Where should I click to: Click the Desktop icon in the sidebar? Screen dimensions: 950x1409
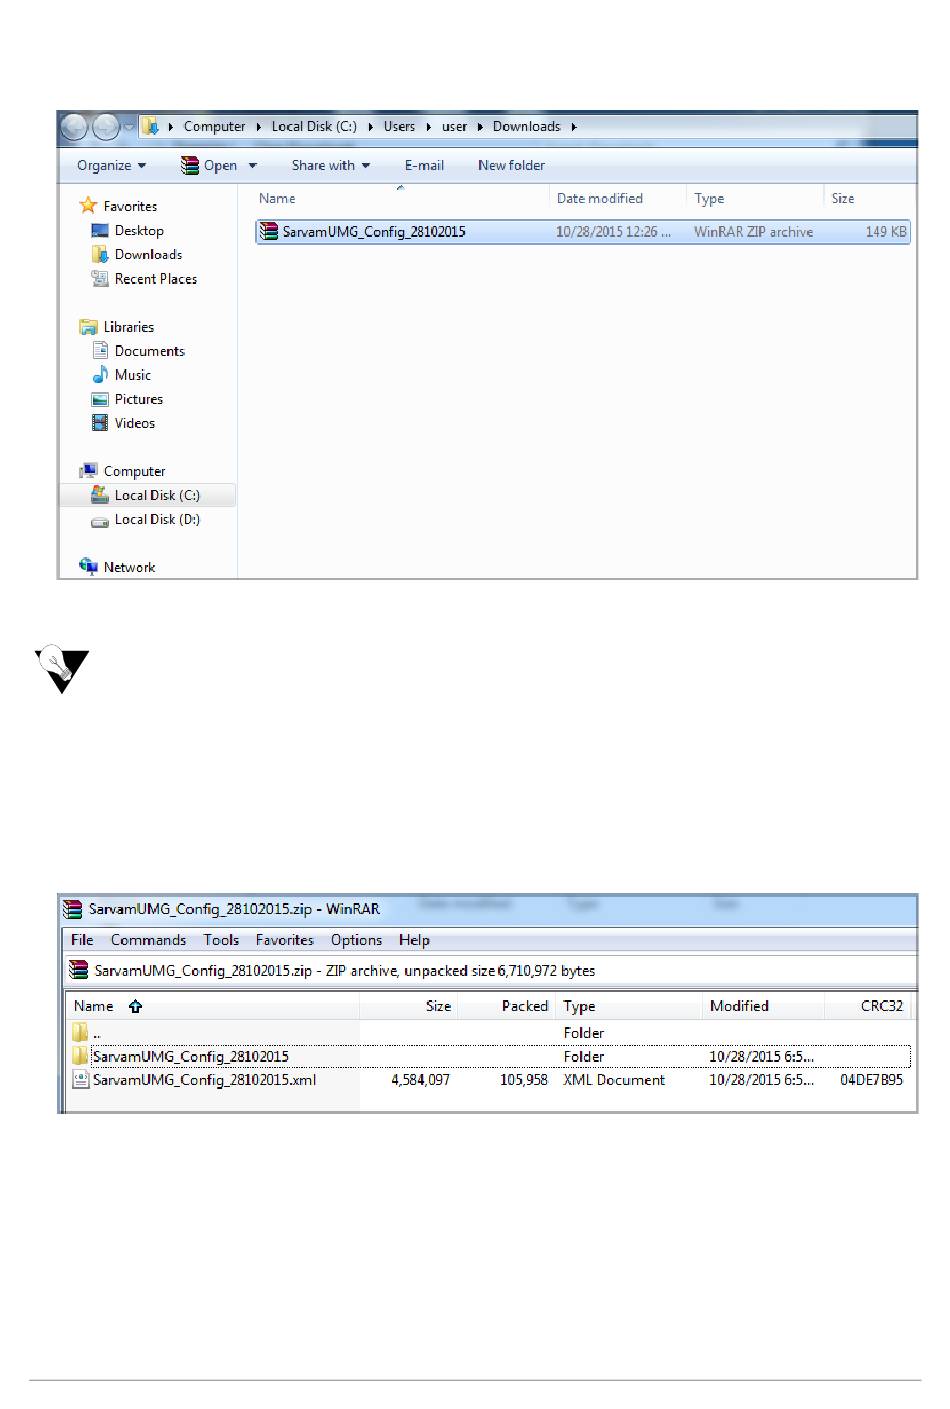click(100, 230)
